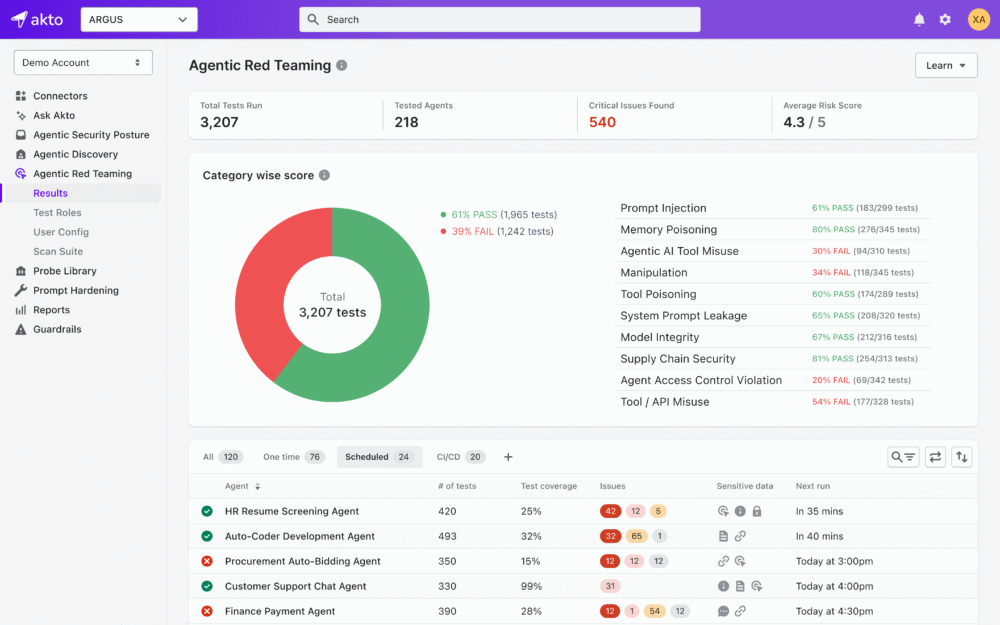
Task: Open the ARGUS dropdown
Action: [139, 19]
